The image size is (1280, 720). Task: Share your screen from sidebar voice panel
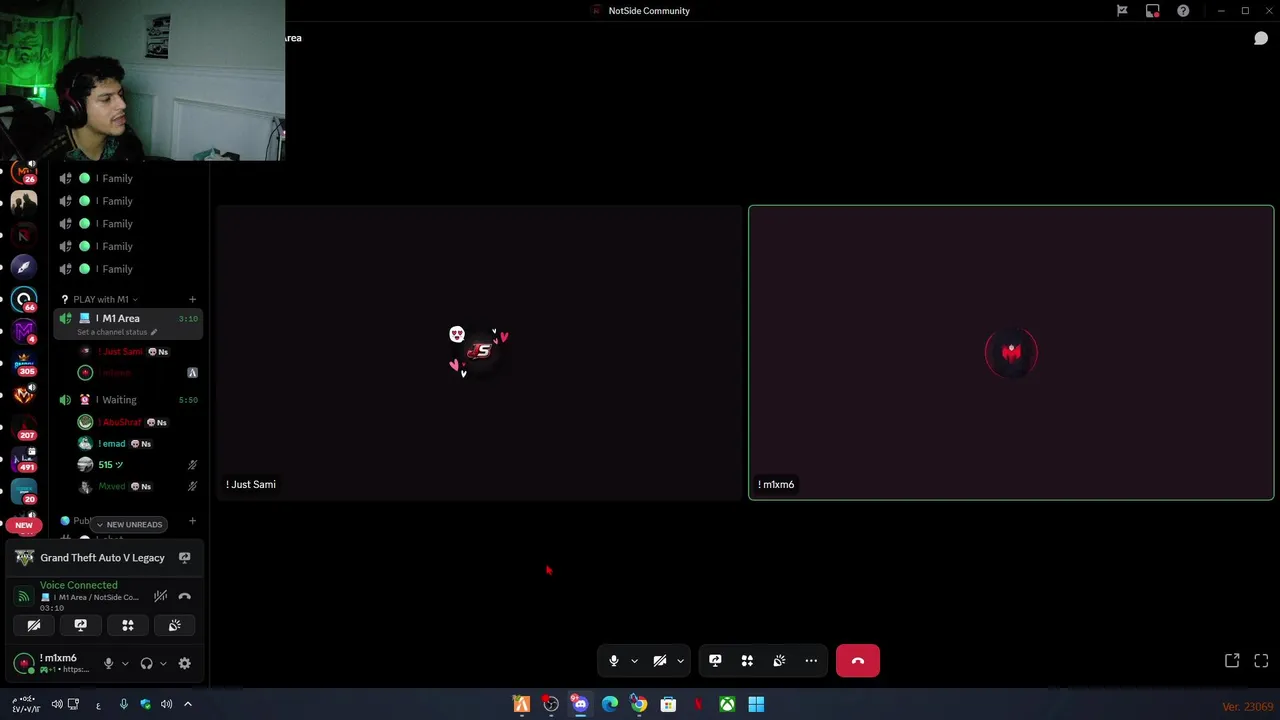point(81,626)
